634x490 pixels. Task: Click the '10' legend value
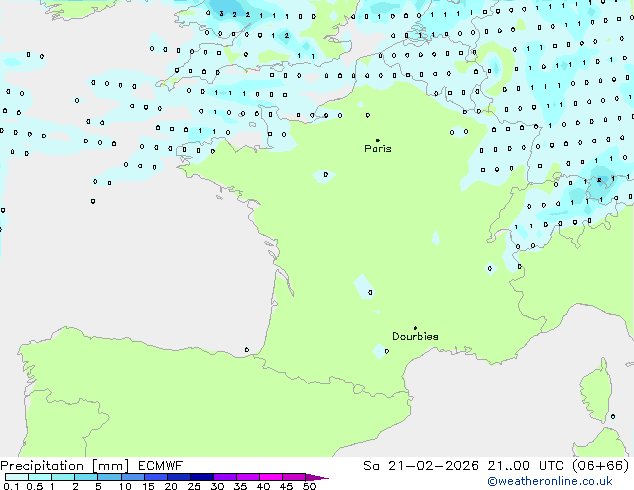125,486
